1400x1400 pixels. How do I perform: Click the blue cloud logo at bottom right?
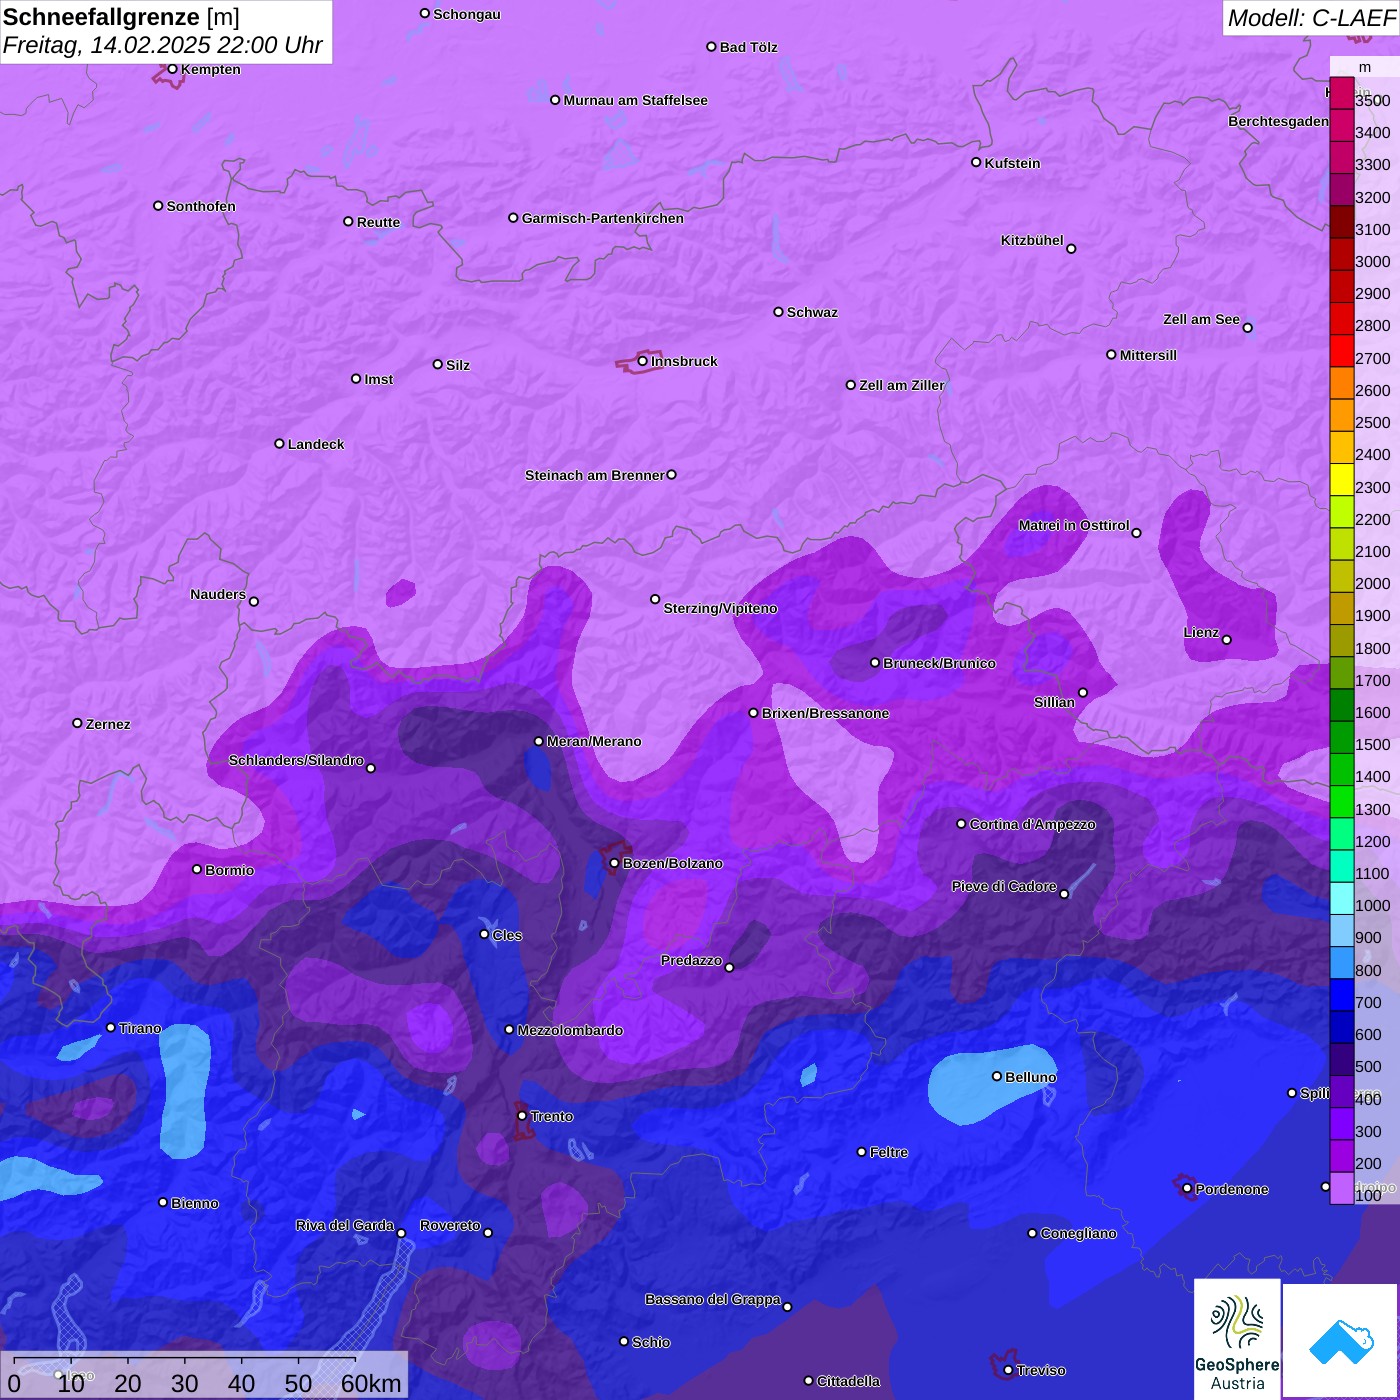(1340, 1340)
